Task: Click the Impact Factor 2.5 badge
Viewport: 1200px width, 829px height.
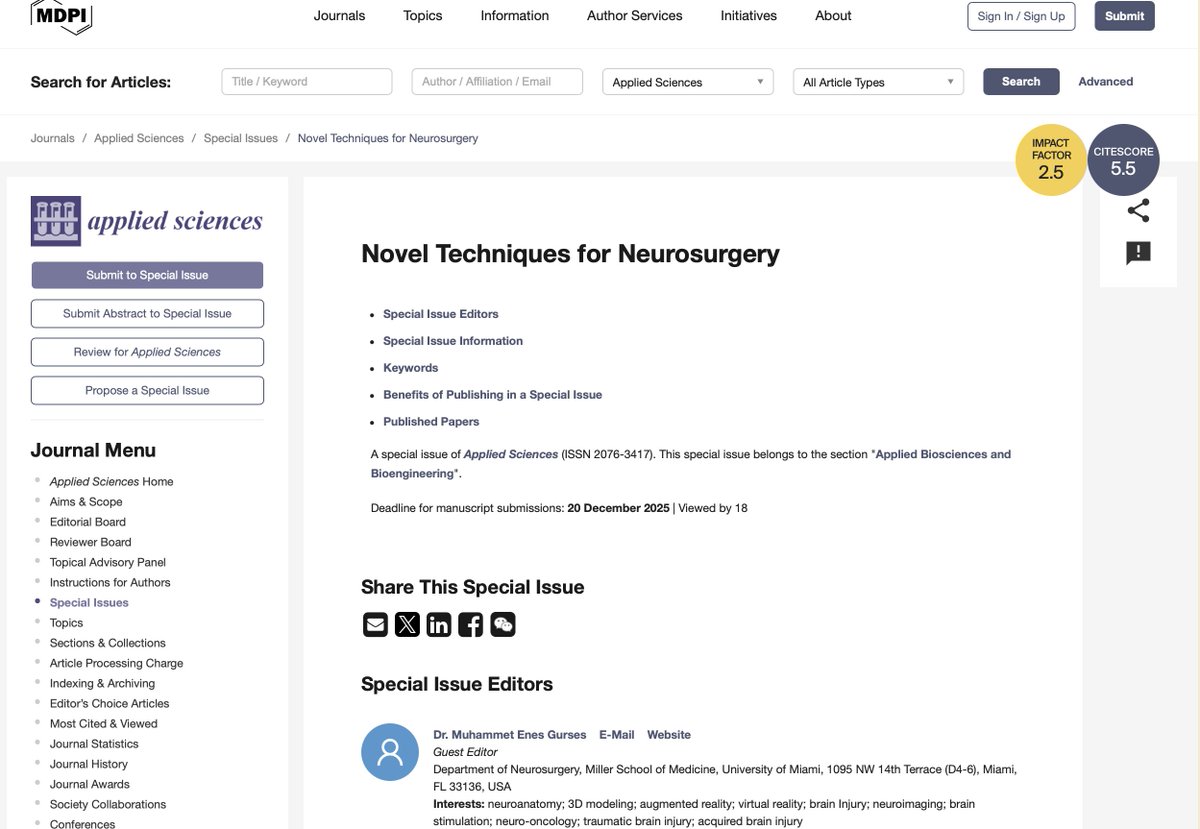Action: click(1051, 160)
